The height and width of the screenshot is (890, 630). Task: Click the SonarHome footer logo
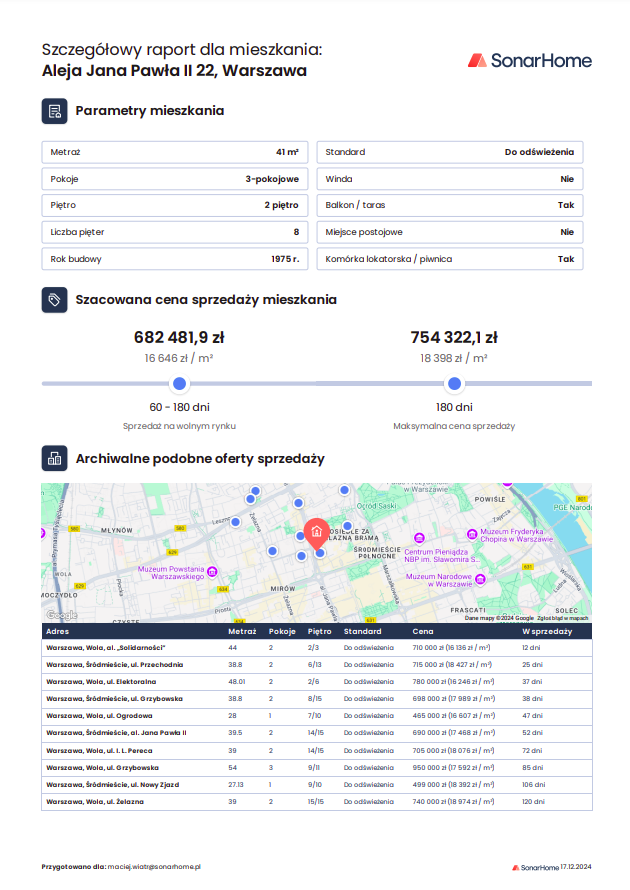[x=534, y=866]
